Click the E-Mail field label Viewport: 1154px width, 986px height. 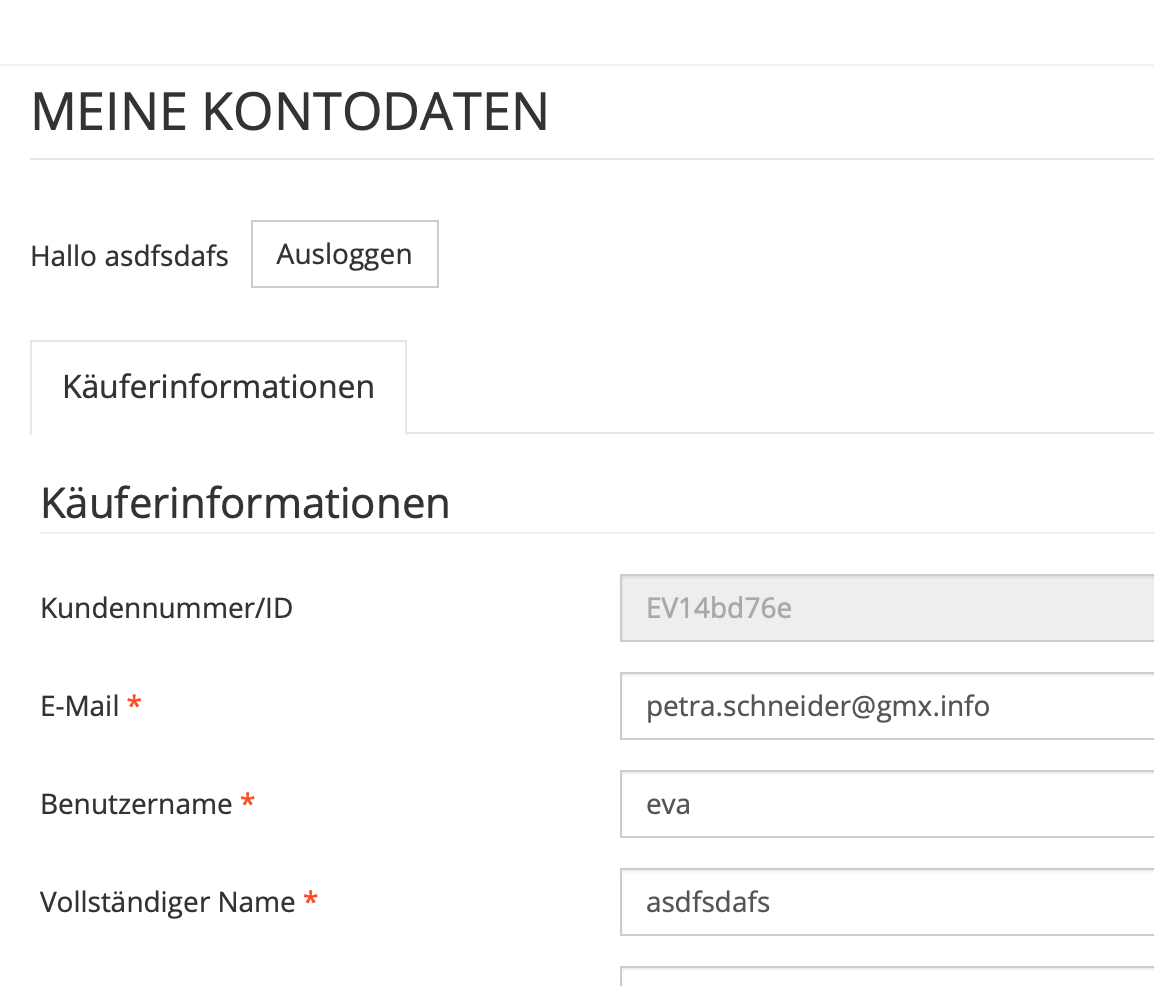point(79,707)
